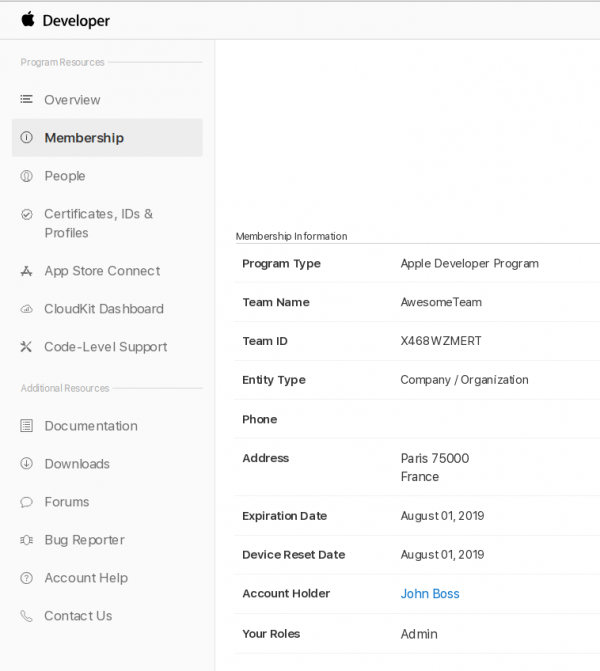
Task: Click the Downloads arrow icon
Action: (x=27, y=464)
